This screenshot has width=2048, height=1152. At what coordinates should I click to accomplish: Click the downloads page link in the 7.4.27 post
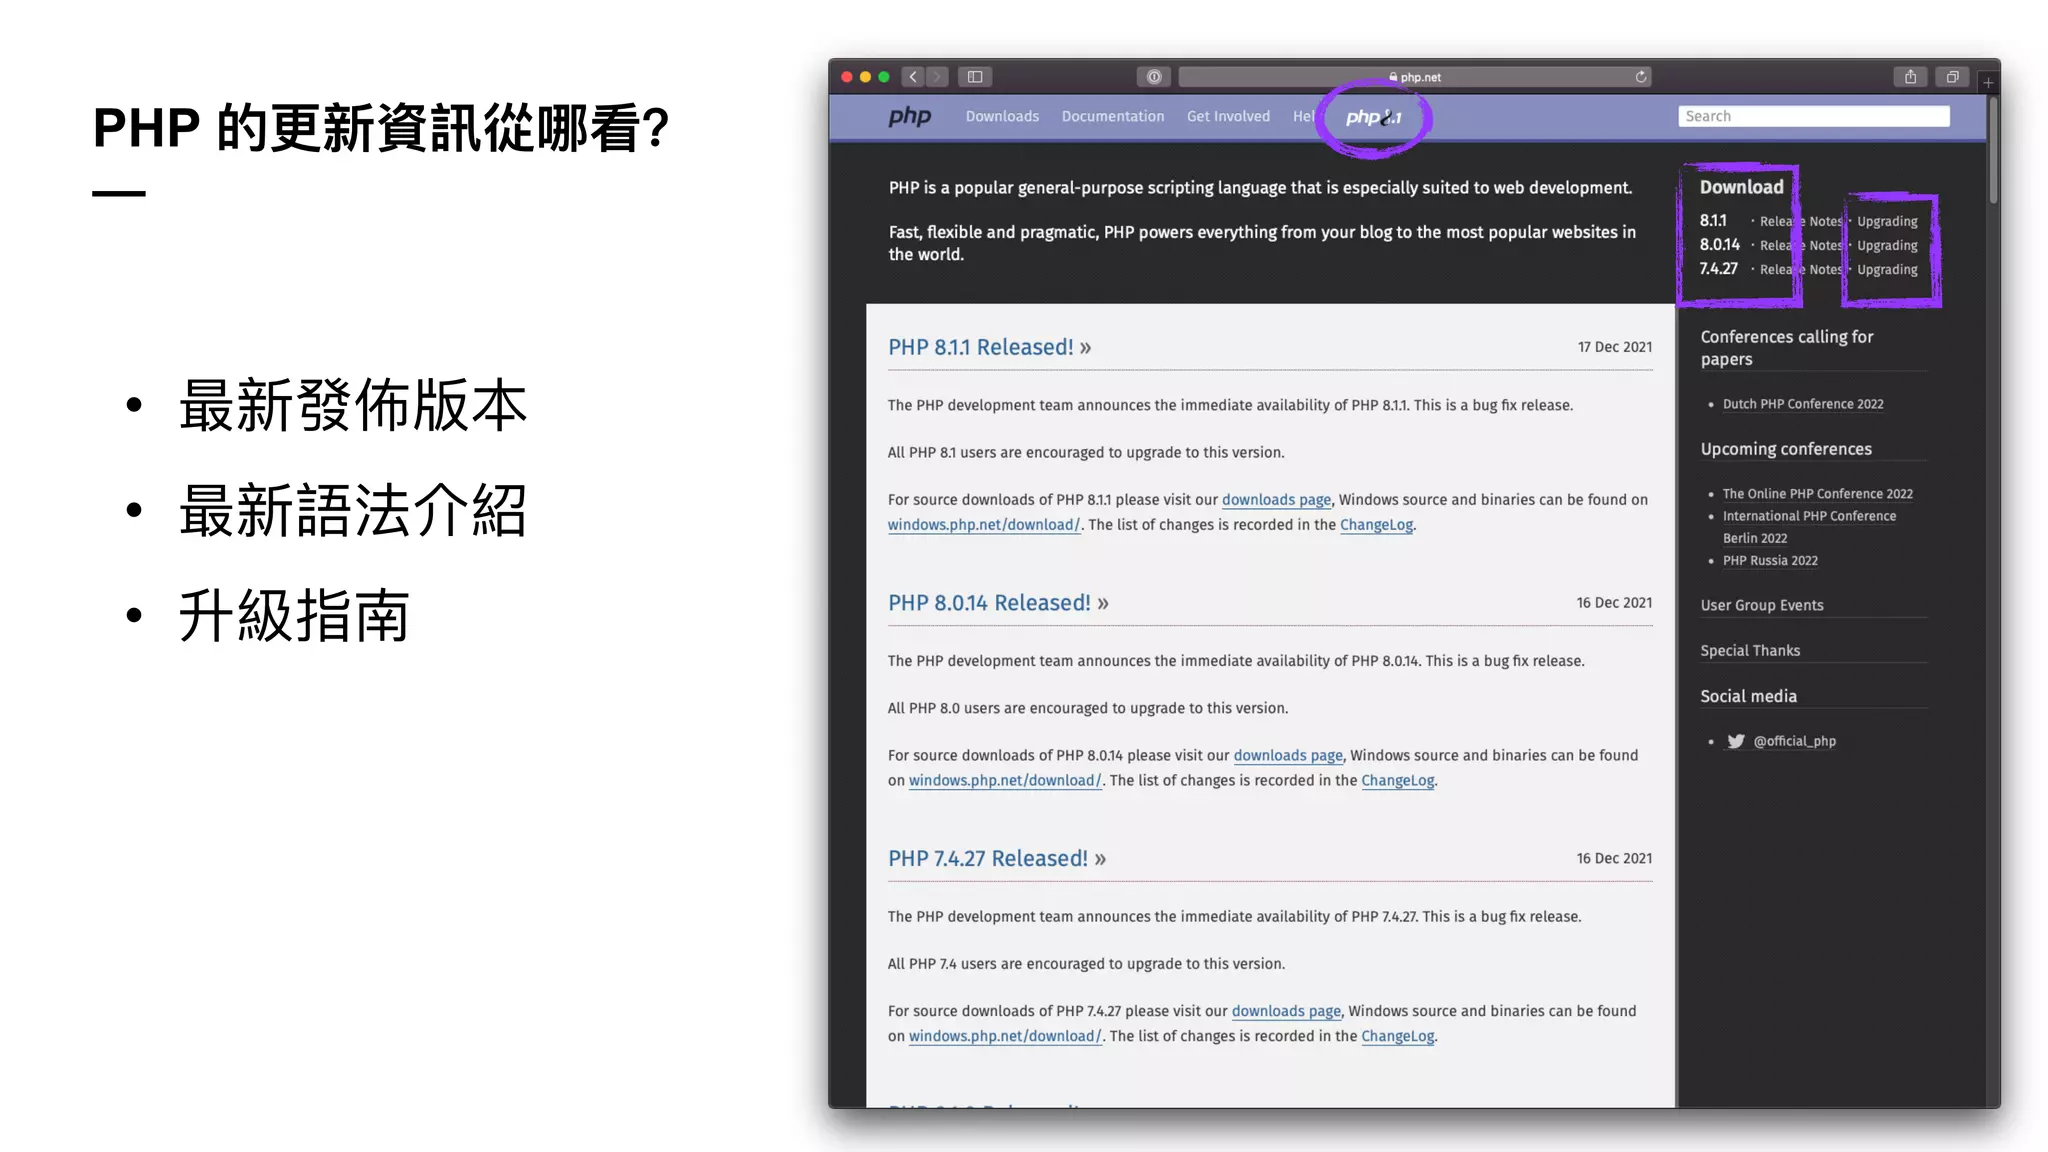click(x=1286, y=1012)
